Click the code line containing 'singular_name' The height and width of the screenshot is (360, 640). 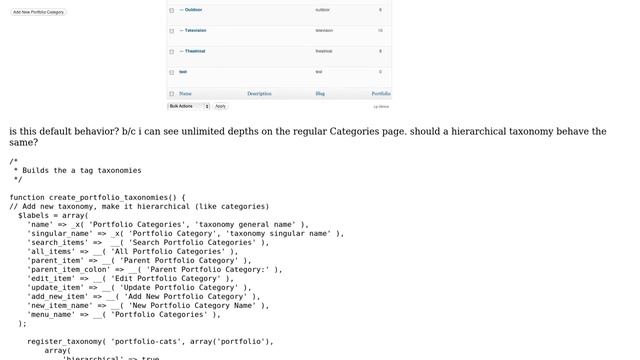click(186, 233)
